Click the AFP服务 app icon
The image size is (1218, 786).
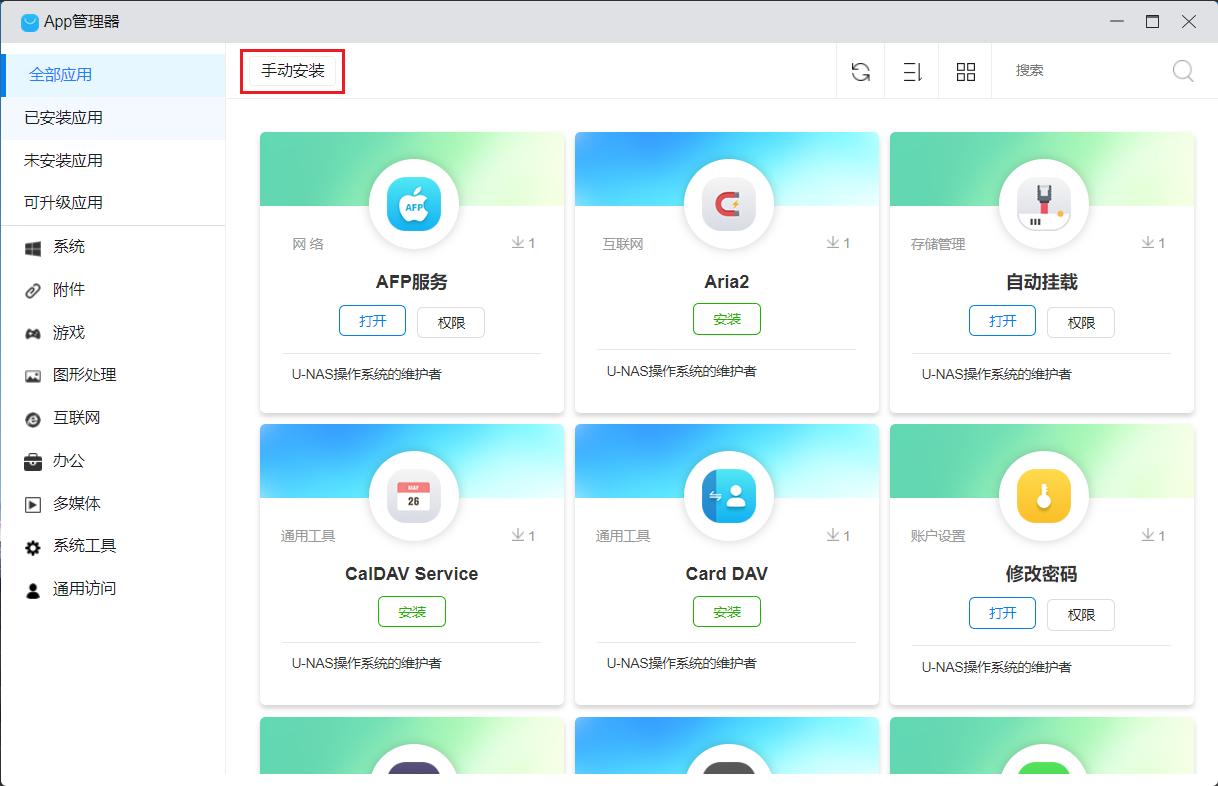click(413, 205)
